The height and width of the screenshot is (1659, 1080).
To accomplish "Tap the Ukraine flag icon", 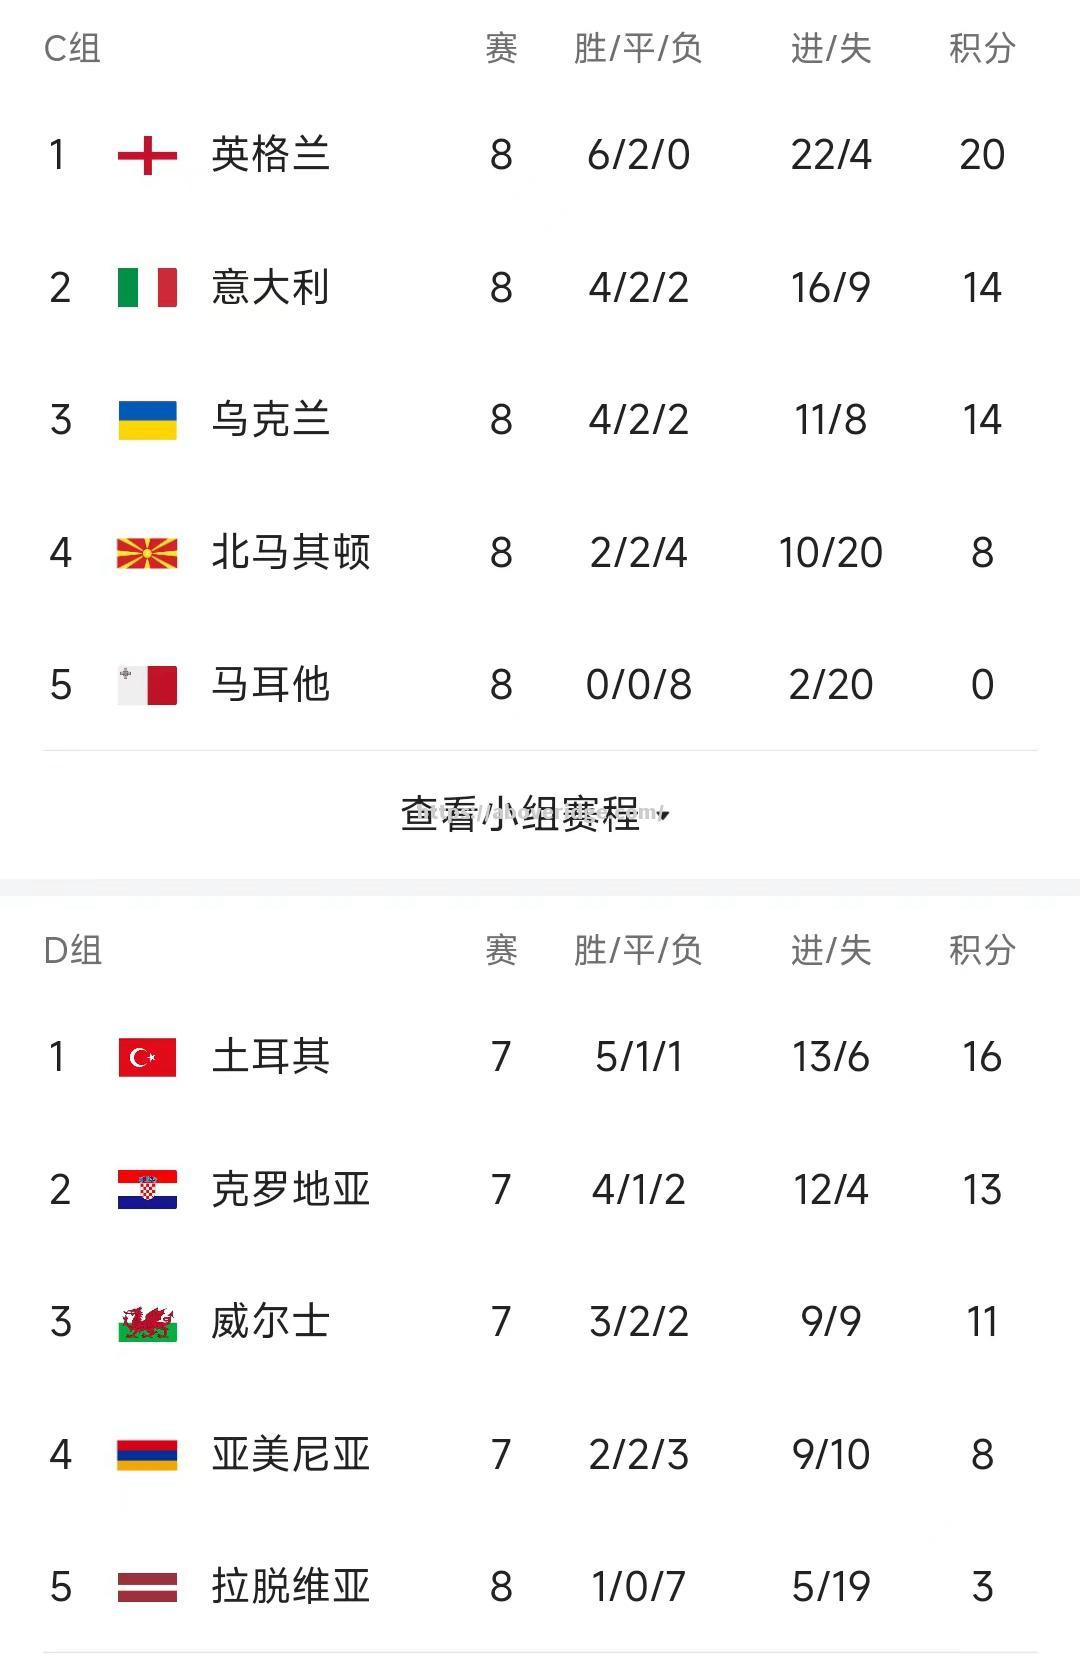I will (x=147, y=420).
